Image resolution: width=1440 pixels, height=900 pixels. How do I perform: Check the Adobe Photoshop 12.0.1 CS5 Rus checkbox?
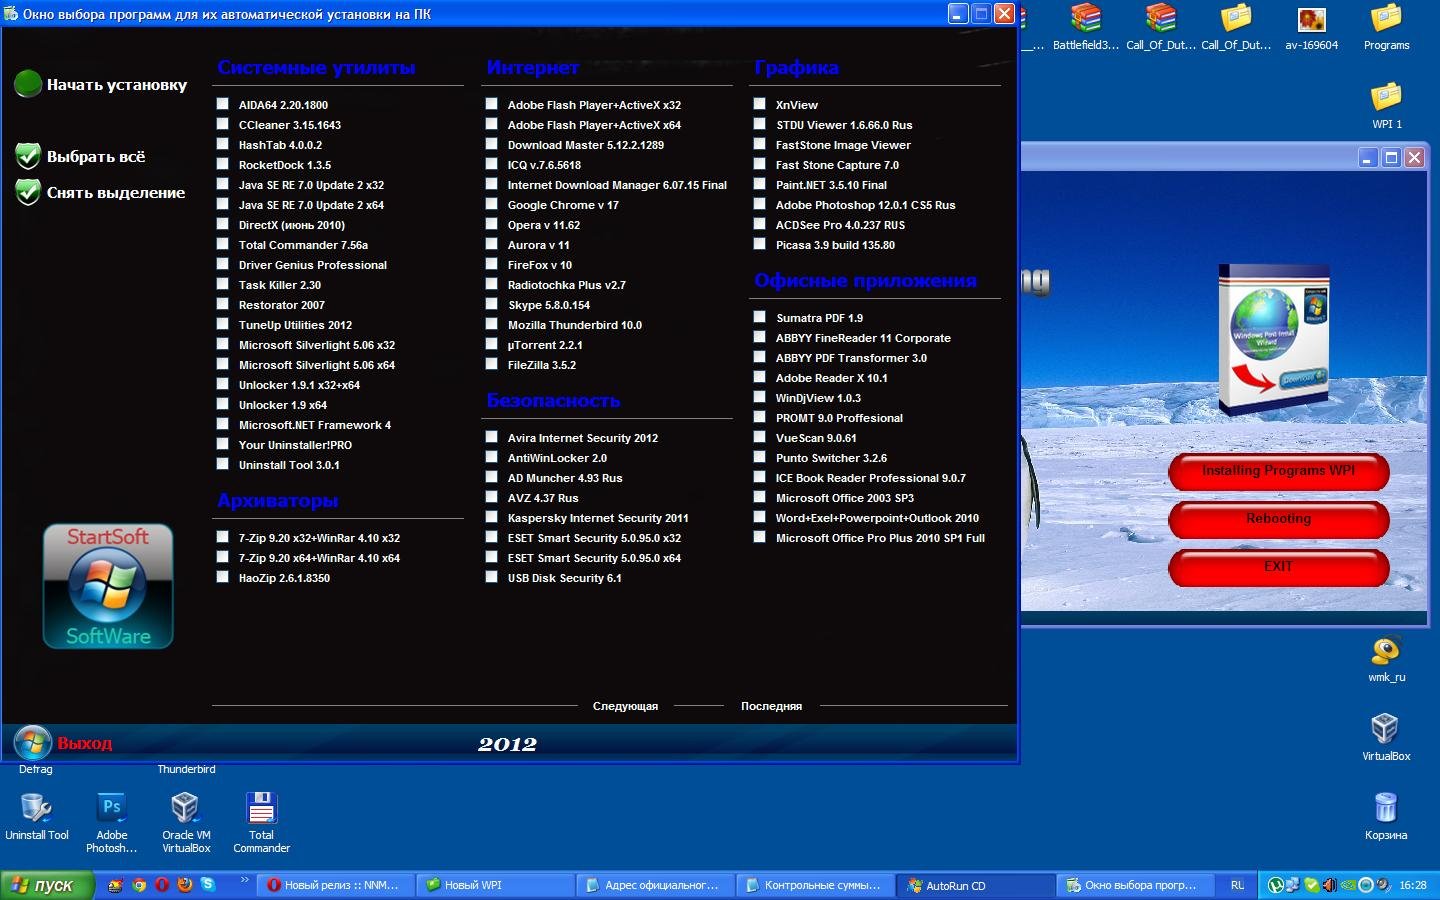click(760, 204)
